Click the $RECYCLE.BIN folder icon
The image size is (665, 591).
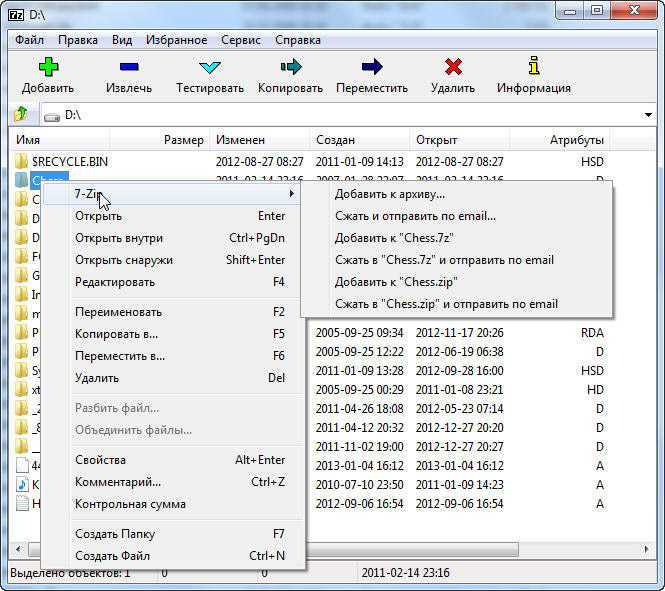pos(20,162)
